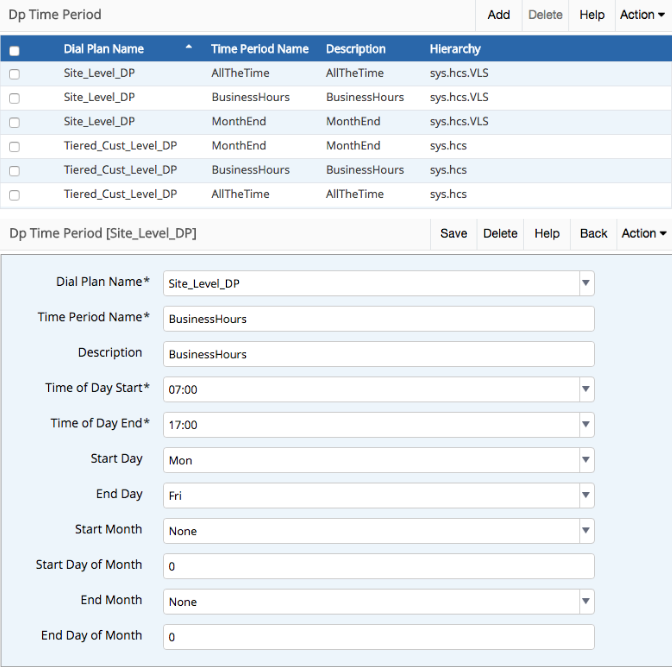Open the End Day dropdown arrow
This screenshot has height=667, width=672.
(585, 495)
